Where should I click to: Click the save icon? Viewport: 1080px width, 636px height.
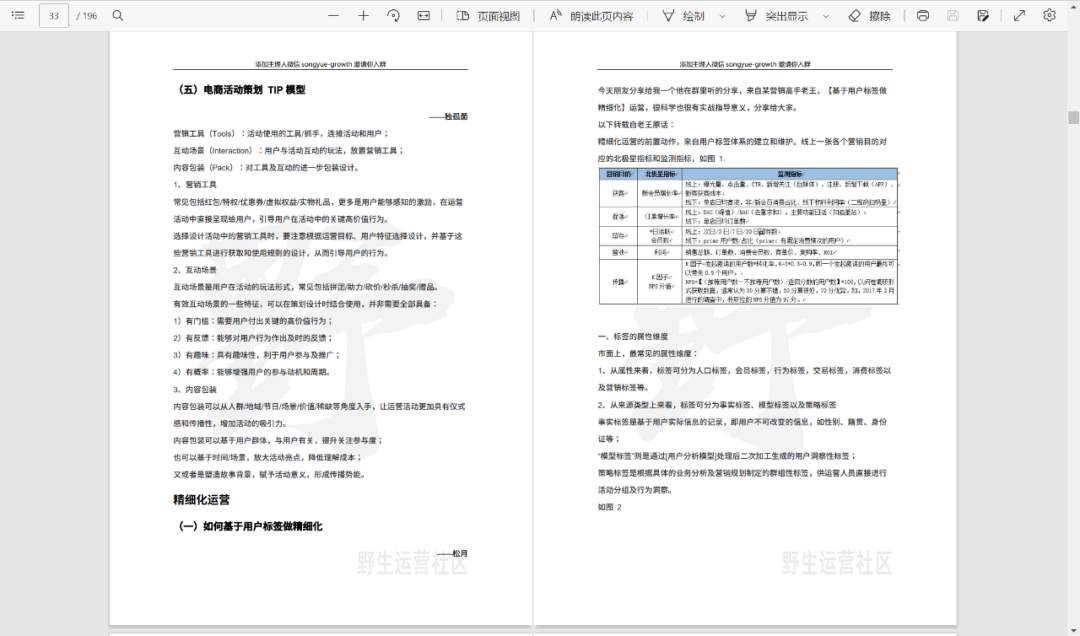[x=953, y=15]
